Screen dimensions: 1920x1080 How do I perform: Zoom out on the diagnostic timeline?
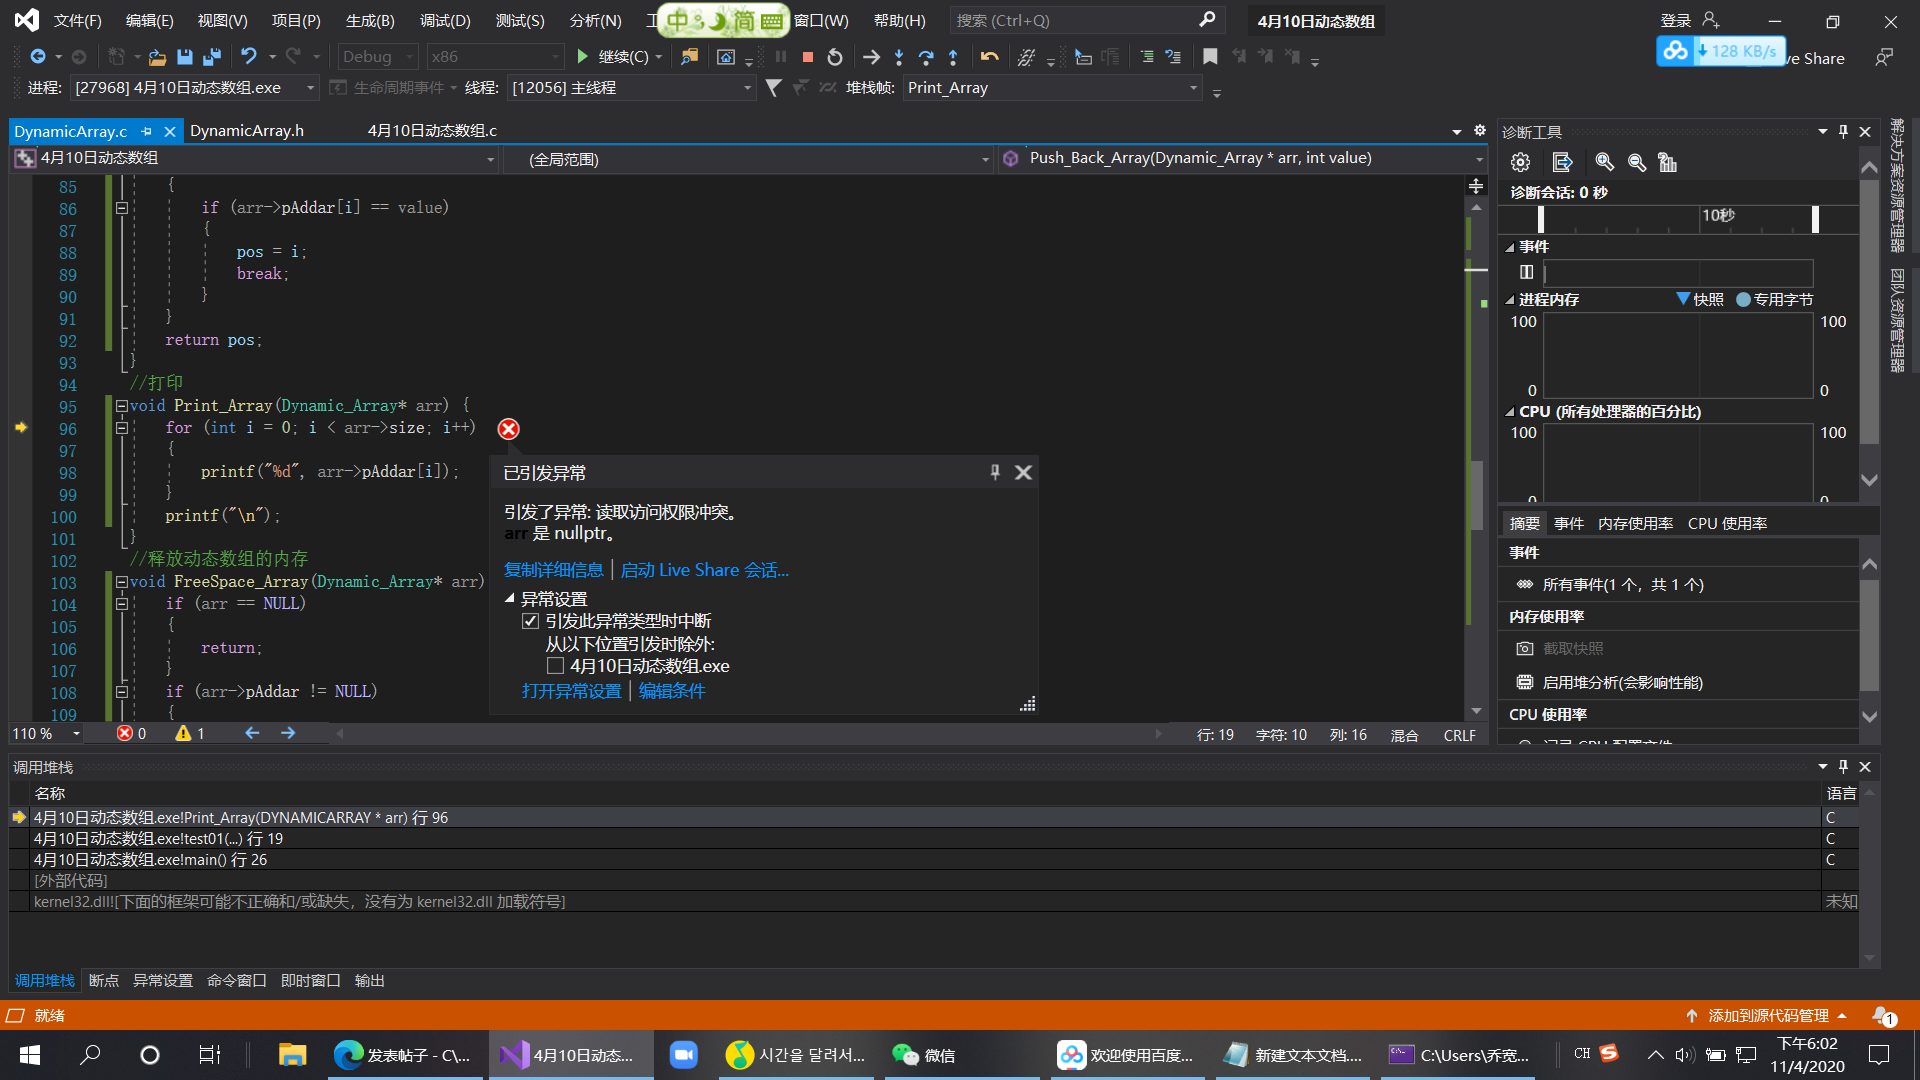click(1636, 162)
